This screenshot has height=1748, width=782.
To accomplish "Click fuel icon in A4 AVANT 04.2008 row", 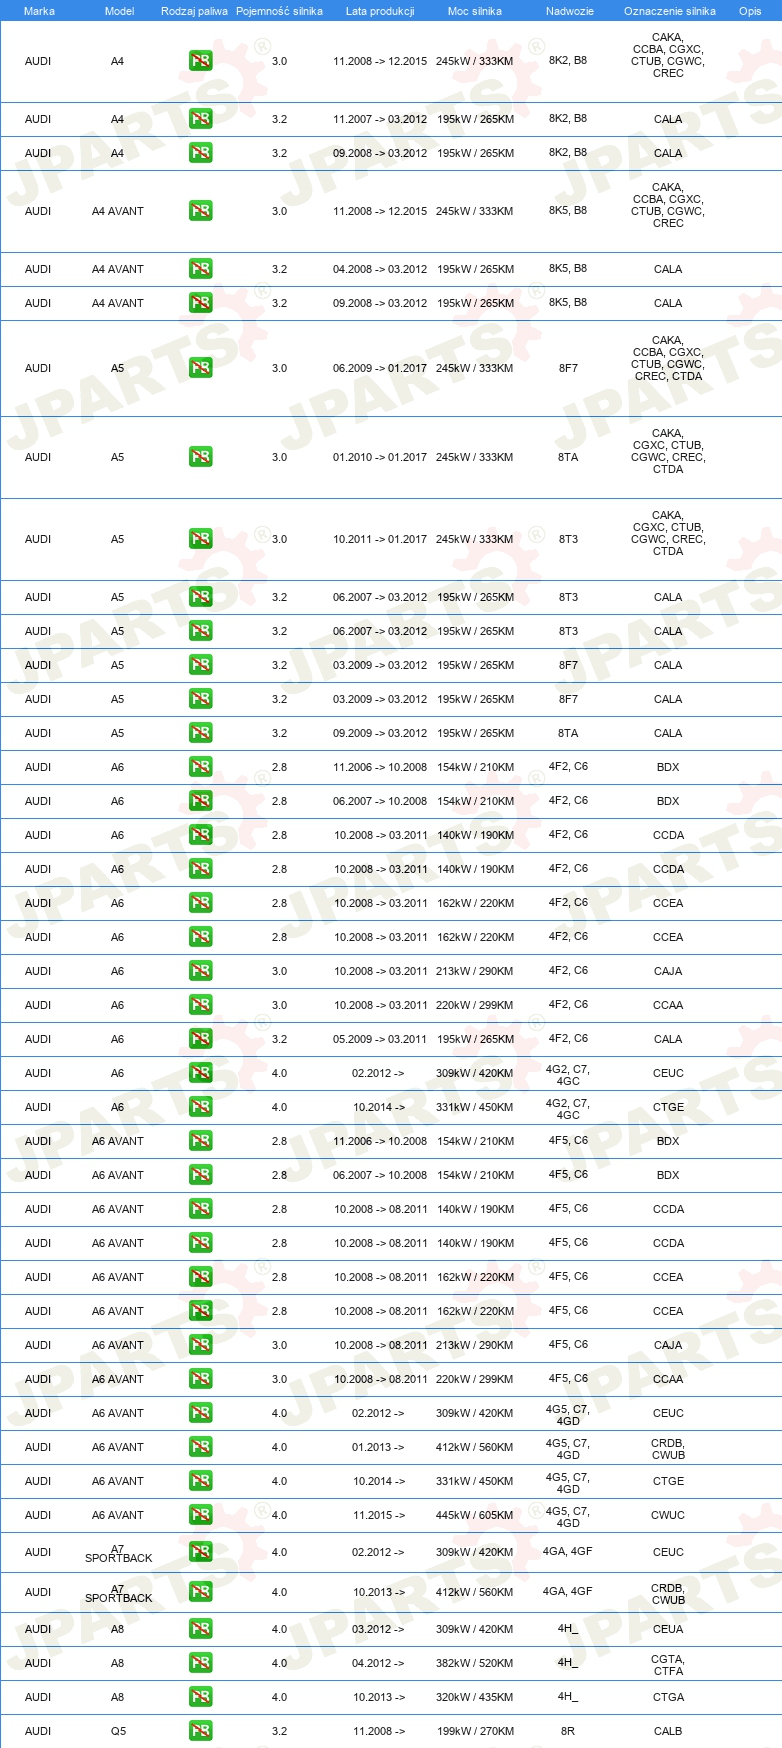I will [x=201, y=269].
